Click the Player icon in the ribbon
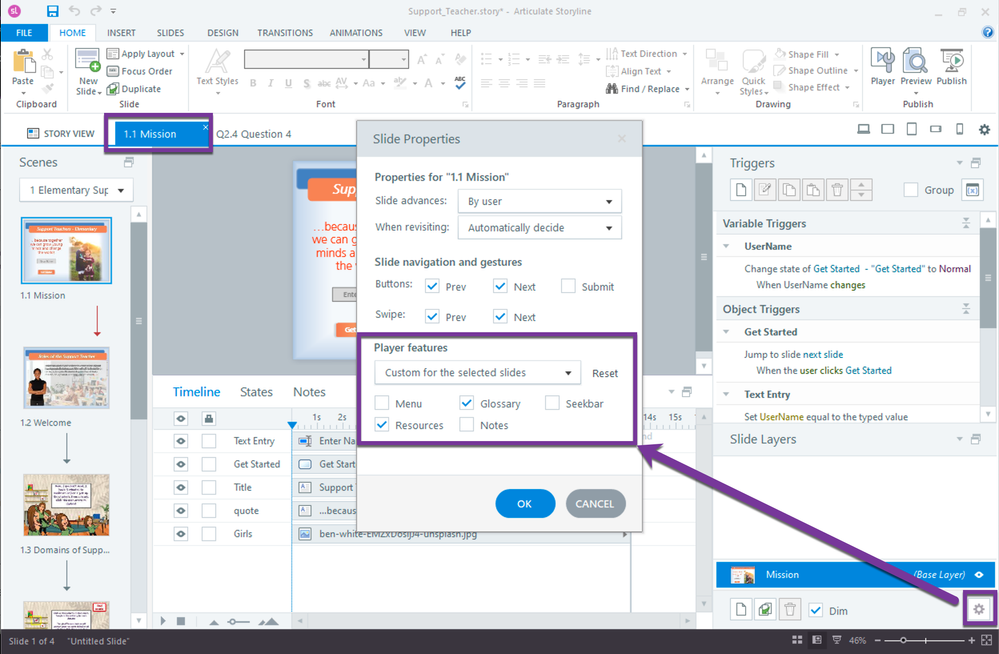This screenshot has height=654, width=999. tap(882, 66)
